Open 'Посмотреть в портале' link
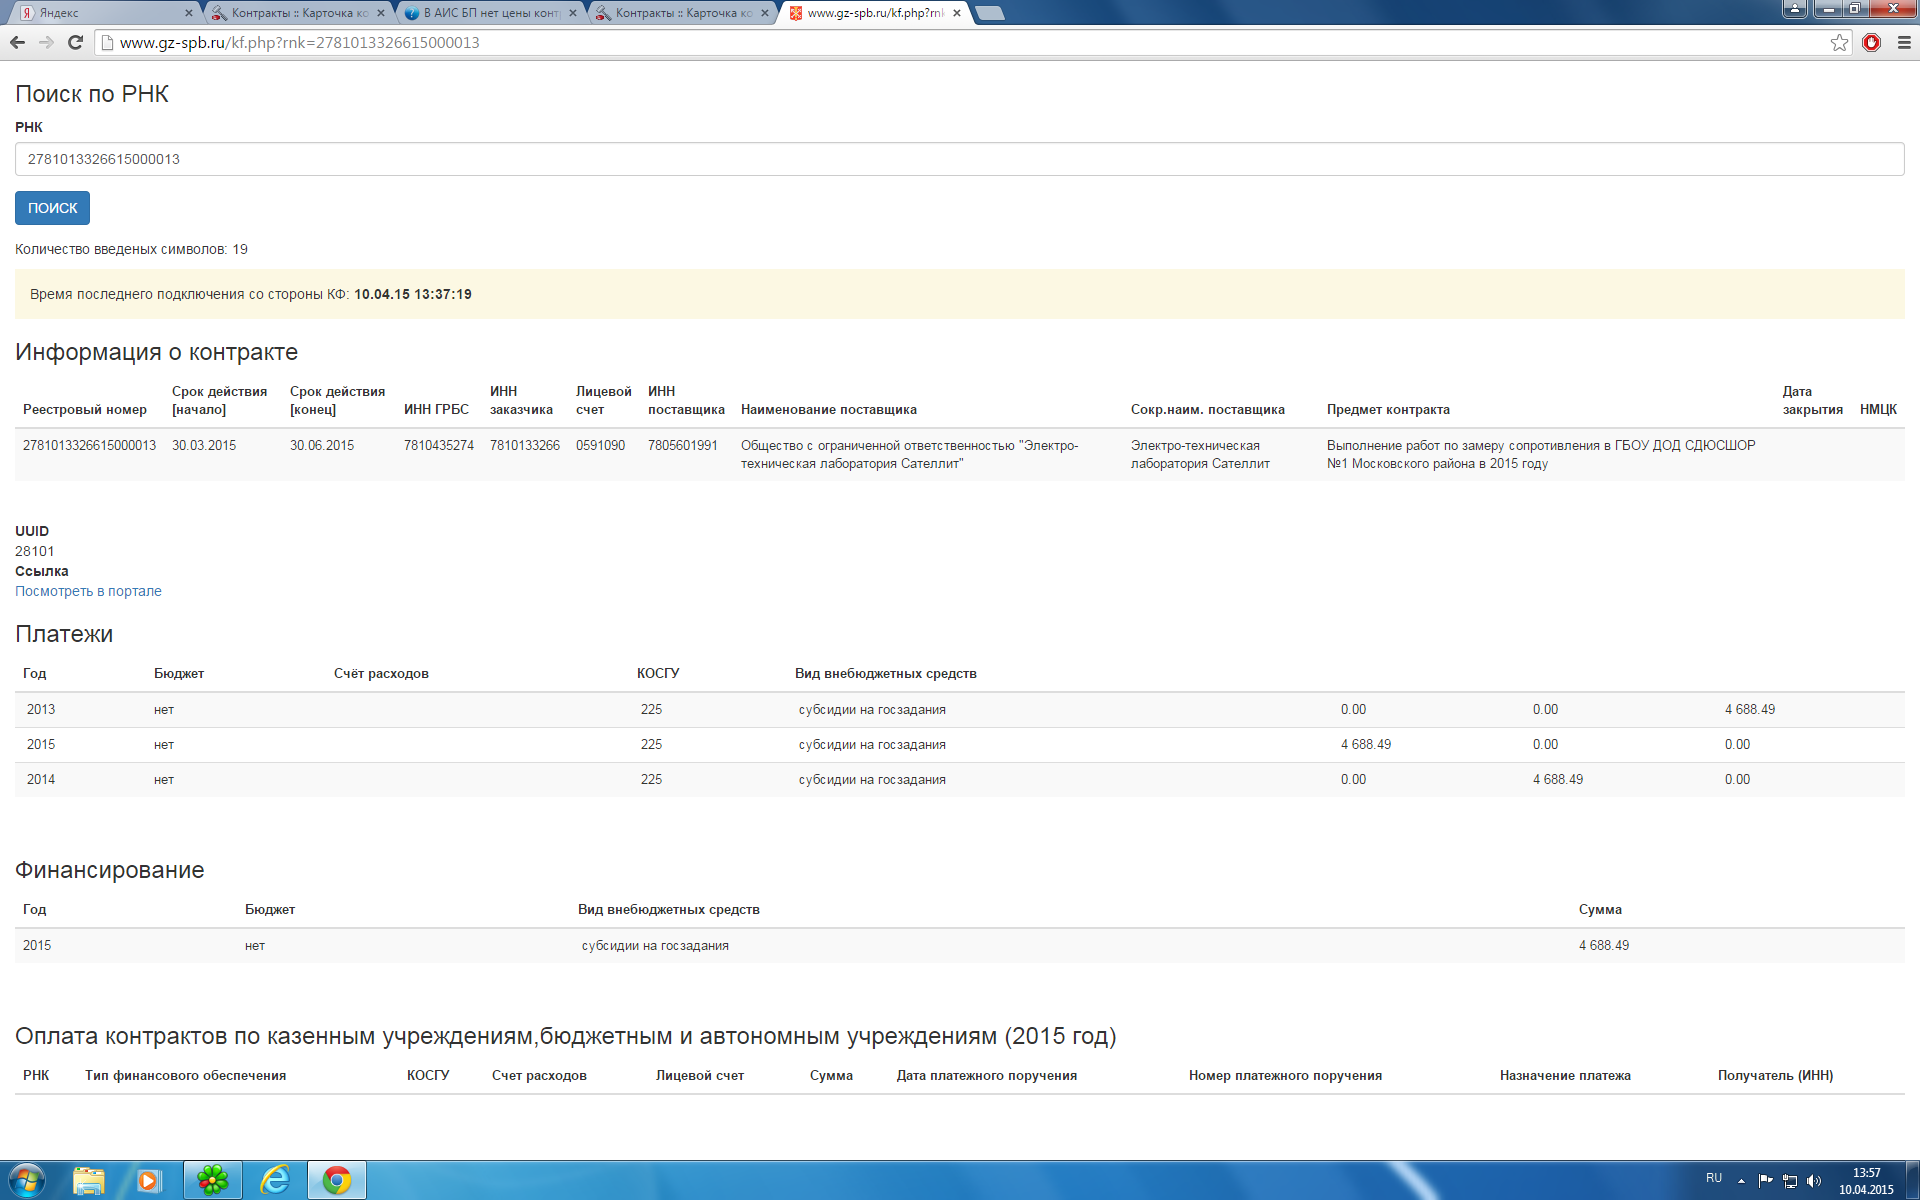1920x1200 pixels. (x=88, y=591)
